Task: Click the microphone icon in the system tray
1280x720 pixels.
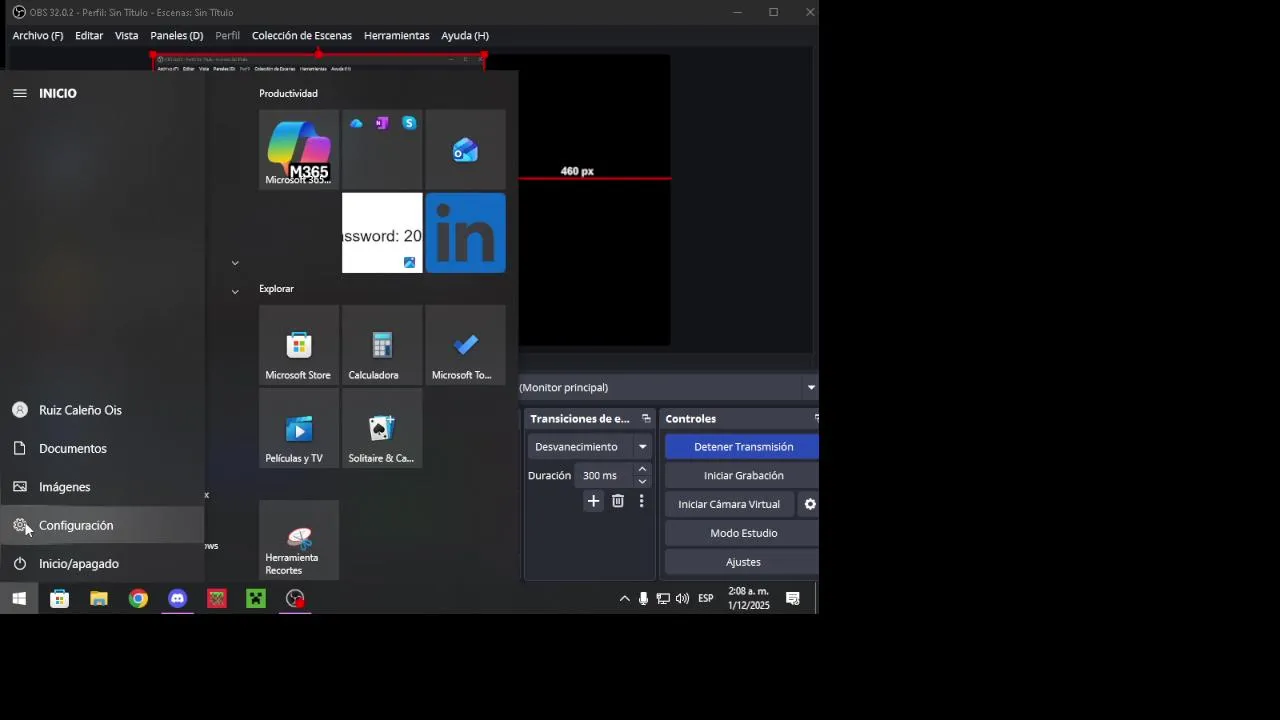Action: (x=643, y=599)
